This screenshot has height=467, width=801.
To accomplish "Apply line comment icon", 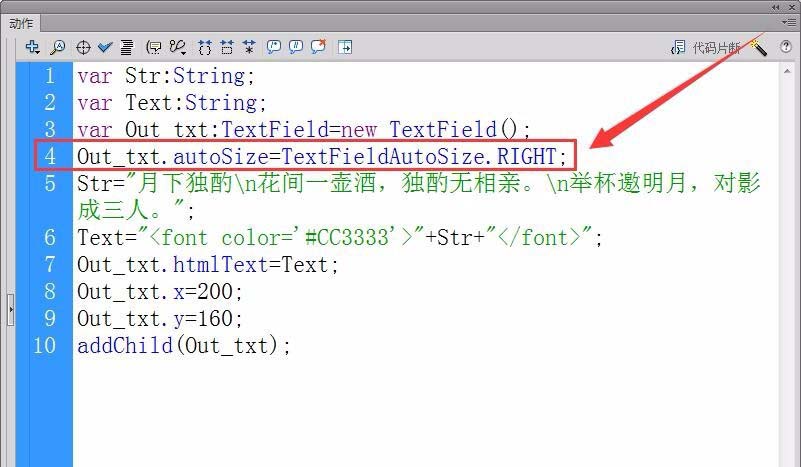I will tap(296, 48).
